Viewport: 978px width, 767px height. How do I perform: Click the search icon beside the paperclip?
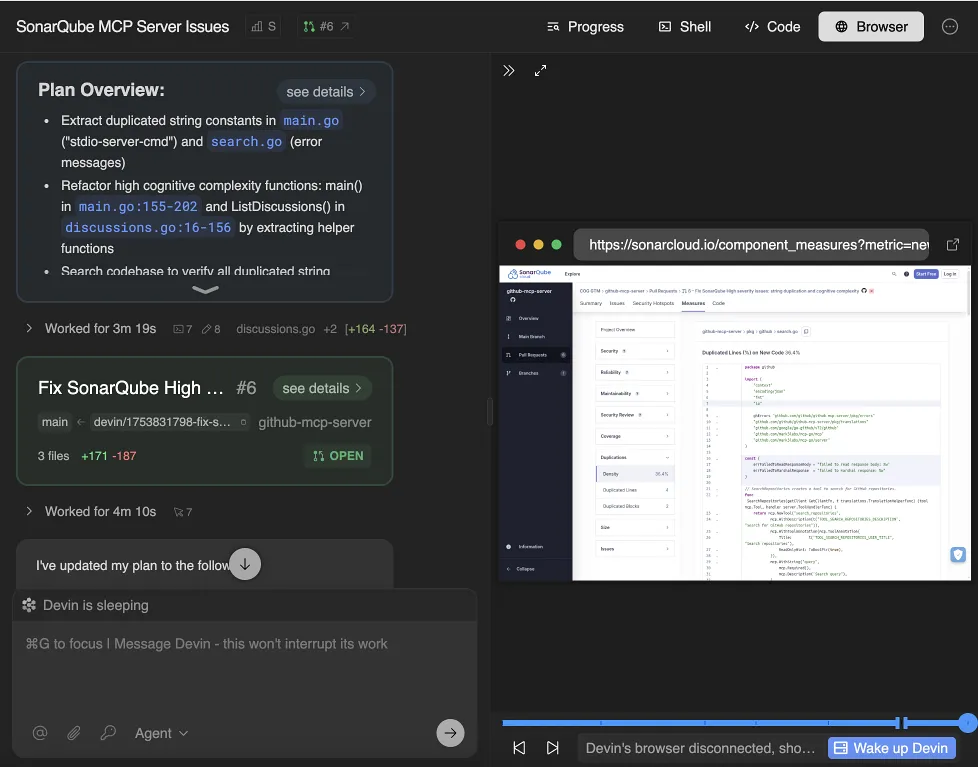(108, 733)
